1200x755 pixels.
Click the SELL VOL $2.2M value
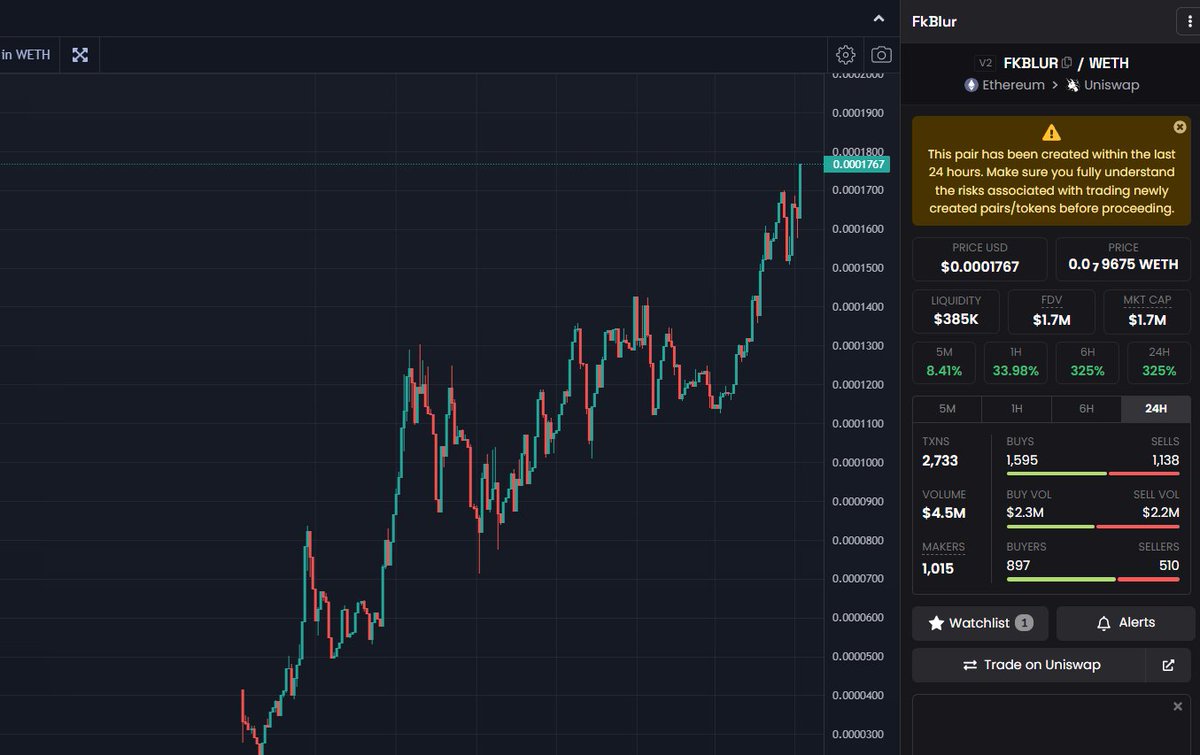coord(1161,512)
